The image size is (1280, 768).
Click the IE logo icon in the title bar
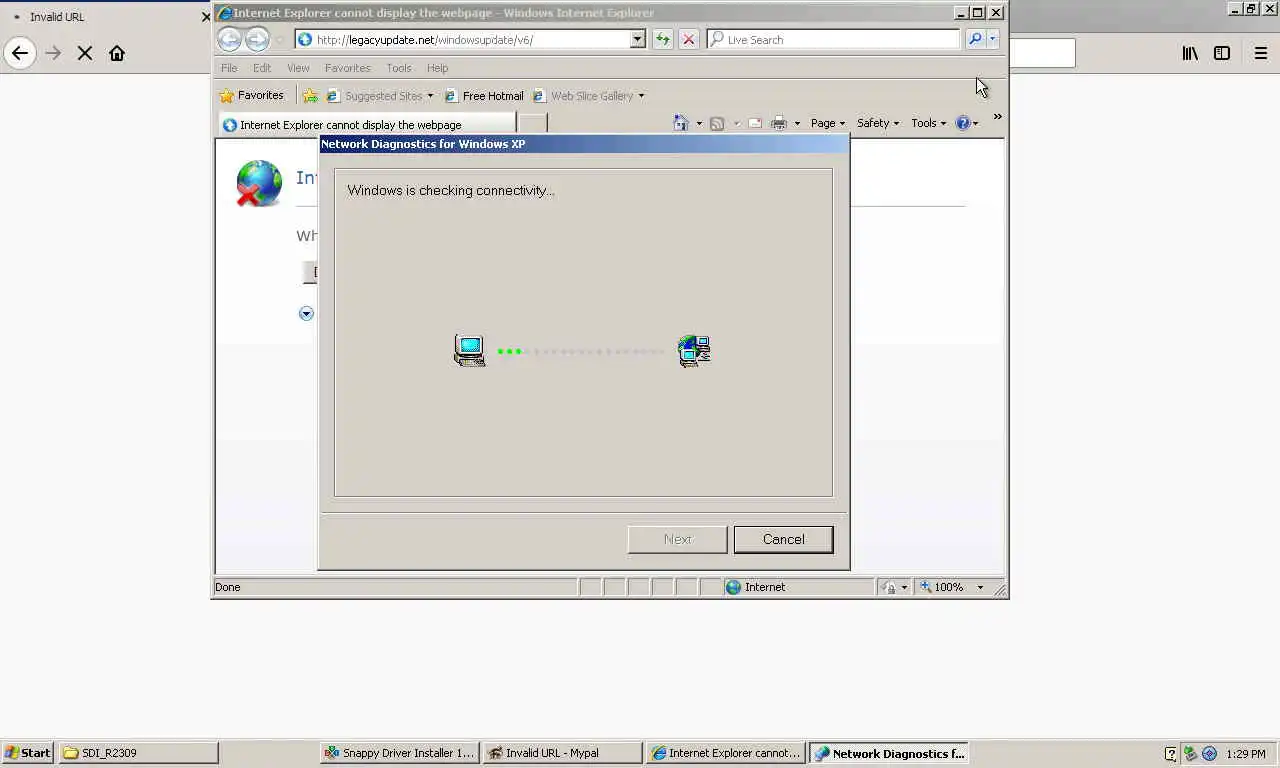tap(225, 13)
